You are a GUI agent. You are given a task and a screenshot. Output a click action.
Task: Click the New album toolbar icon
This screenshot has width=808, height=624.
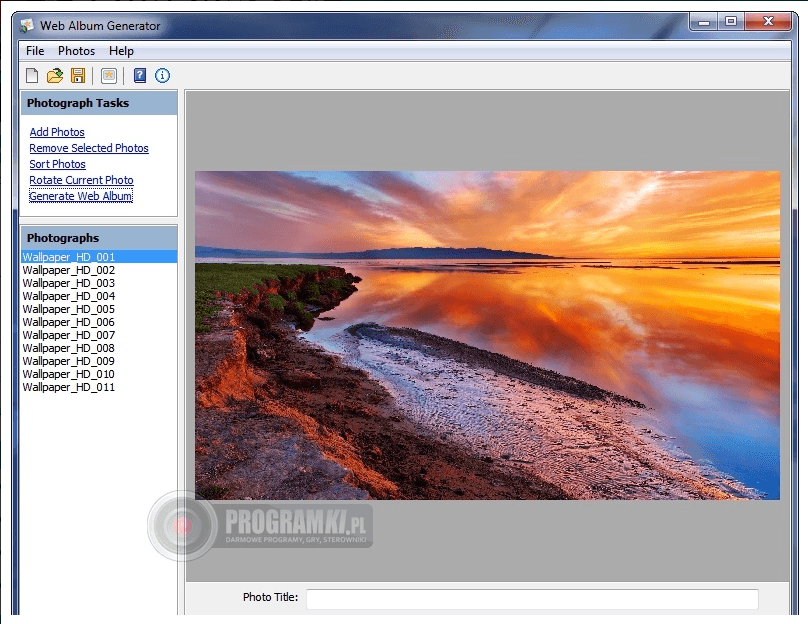[32, 76]
